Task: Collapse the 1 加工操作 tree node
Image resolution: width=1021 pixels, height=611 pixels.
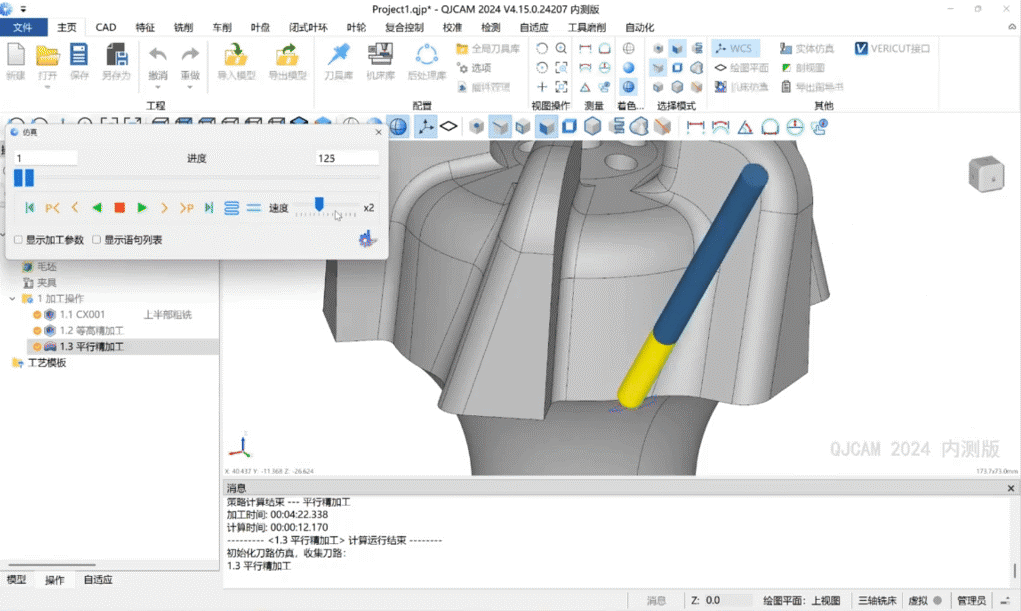Action: coord(13,299)
